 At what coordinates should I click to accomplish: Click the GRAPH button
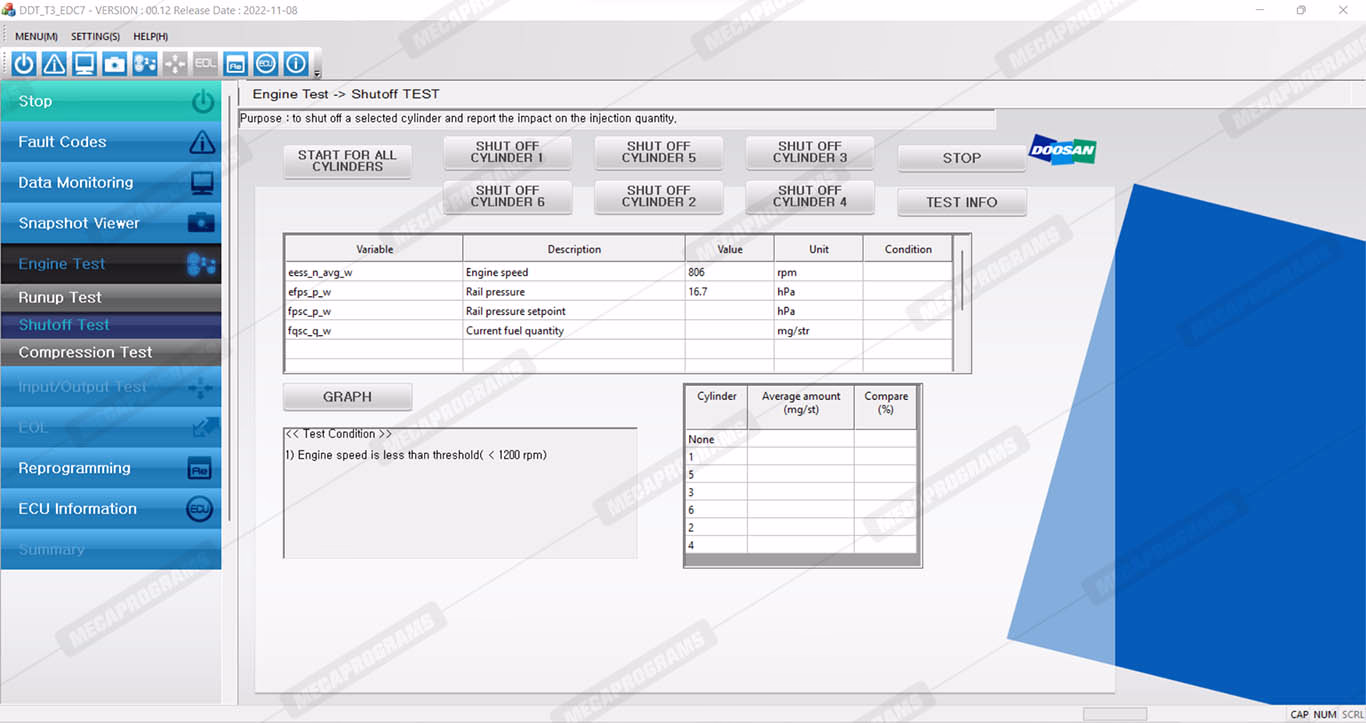tap(347, 397)
